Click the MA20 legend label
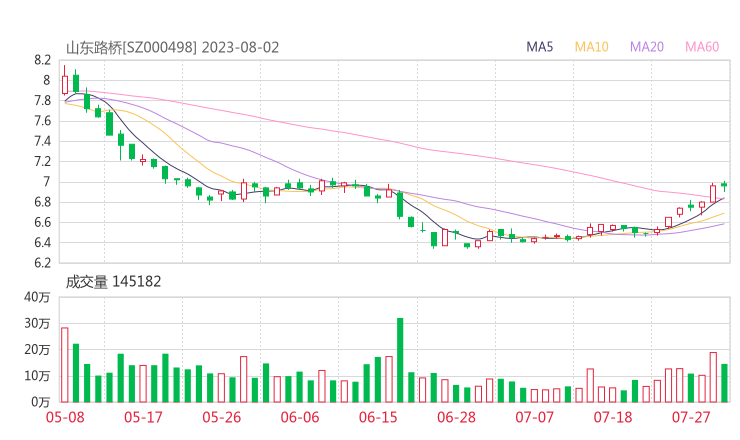Image resolution: width=740 pixels, height=440 pixels. point(647,47)
